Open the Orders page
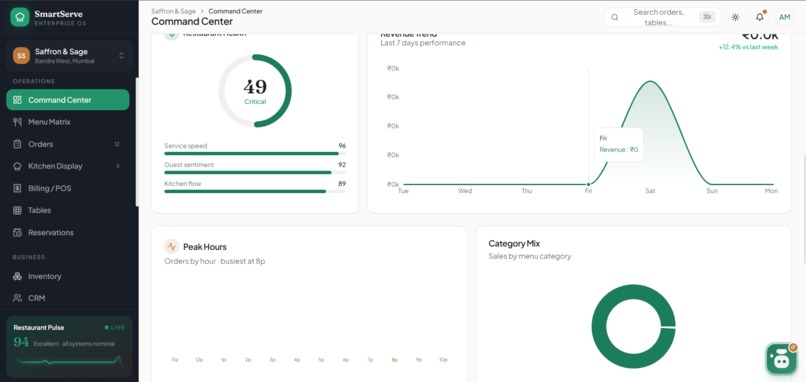 68,144
